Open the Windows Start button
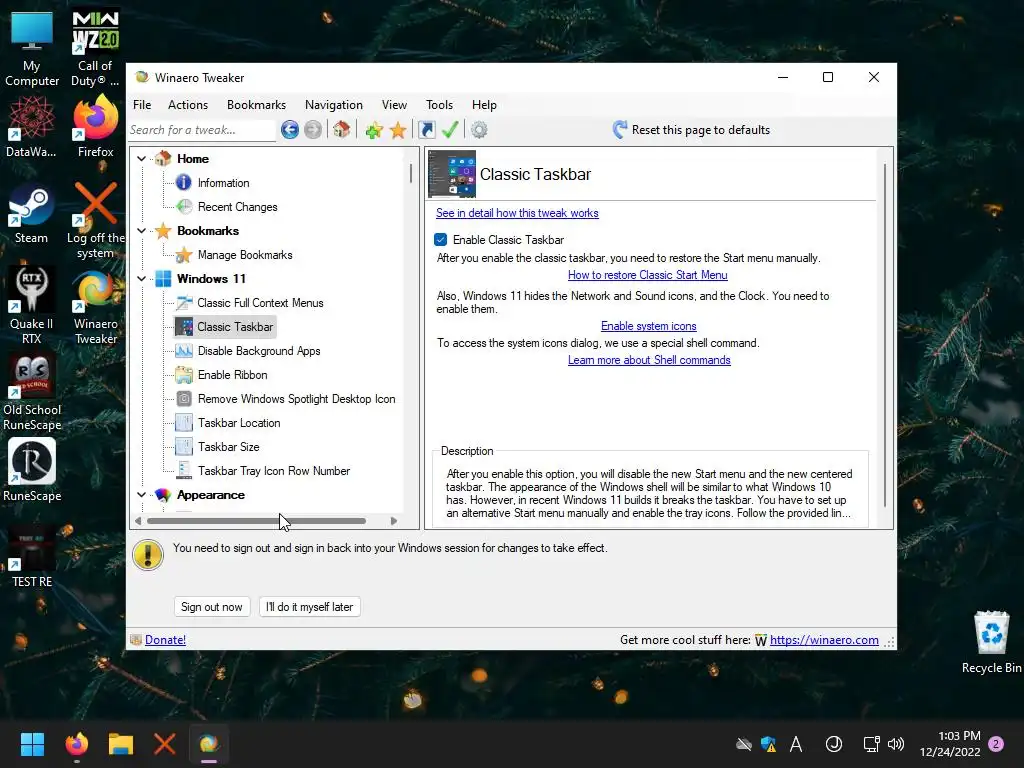 click(x=32, y=744)
